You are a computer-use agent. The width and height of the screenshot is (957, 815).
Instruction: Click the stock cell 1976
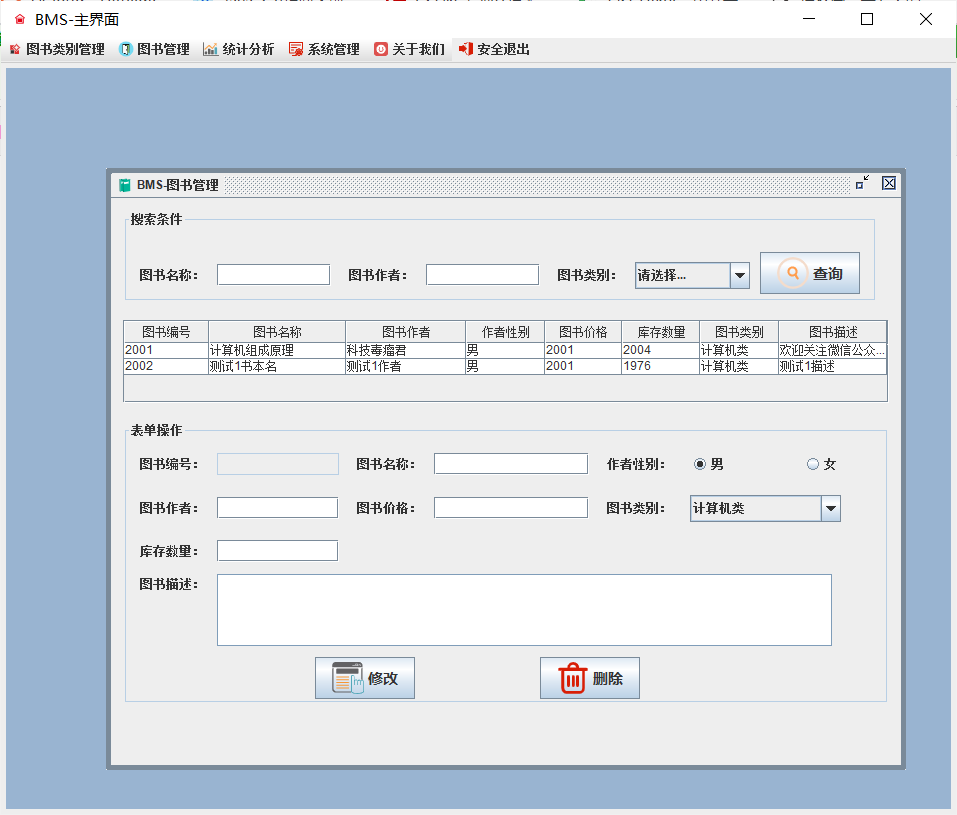coord(660,366)
